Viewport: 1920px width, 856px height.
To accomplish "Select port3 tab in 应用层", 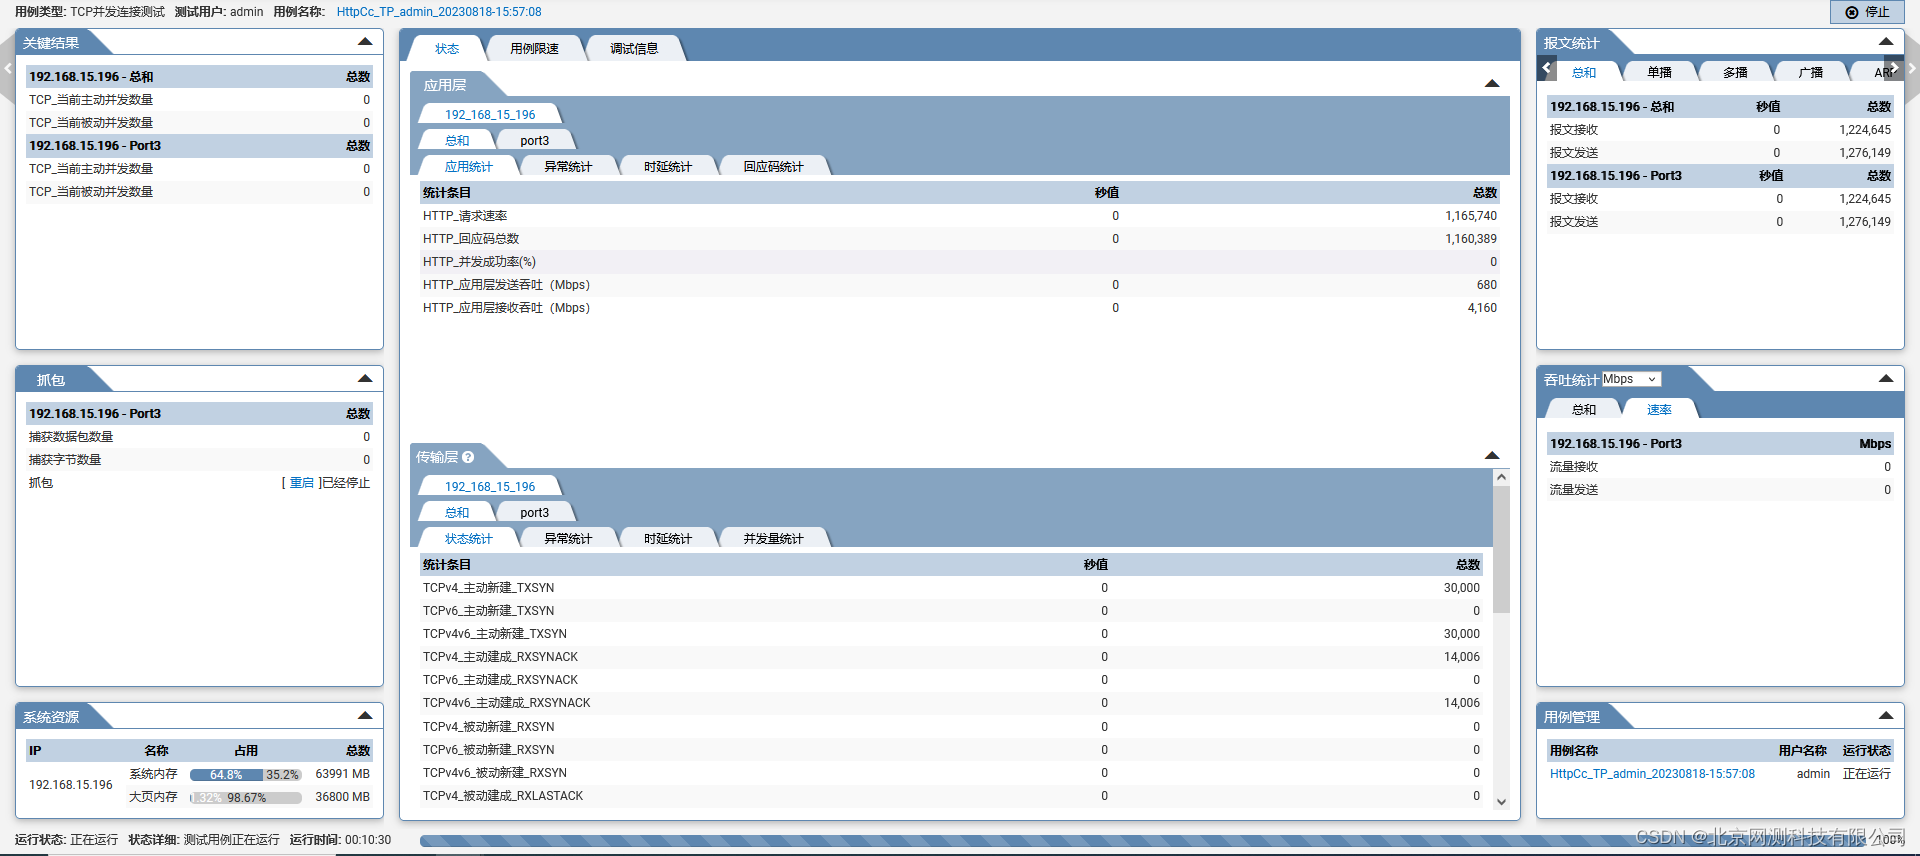I will point(534,141).
